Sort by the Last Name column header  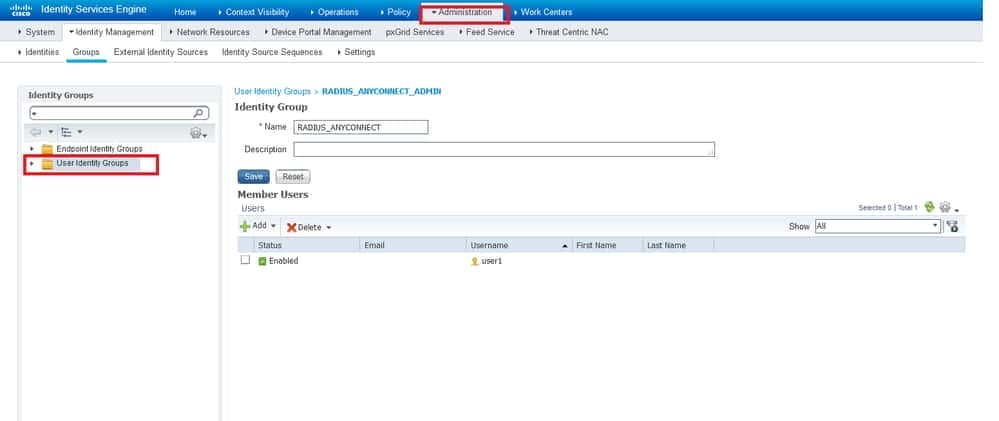679,245
